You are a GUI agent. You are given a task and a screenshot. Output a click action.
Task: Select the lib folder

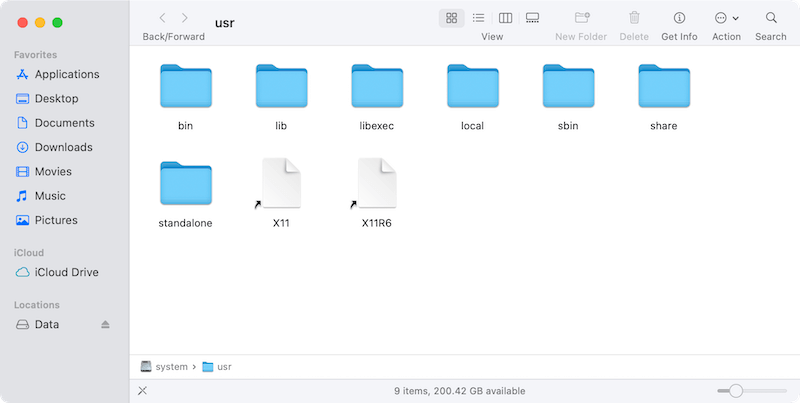pyautogui.click(x=281, y=86)
